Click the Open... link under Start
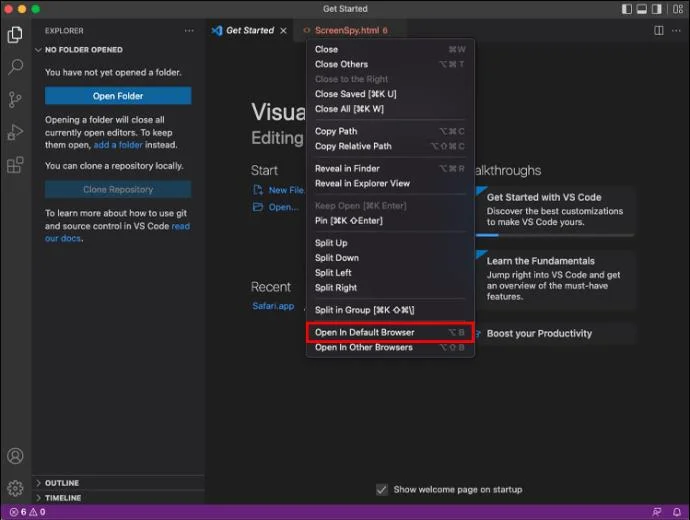The image size is (690, 520). click(283, 207)
